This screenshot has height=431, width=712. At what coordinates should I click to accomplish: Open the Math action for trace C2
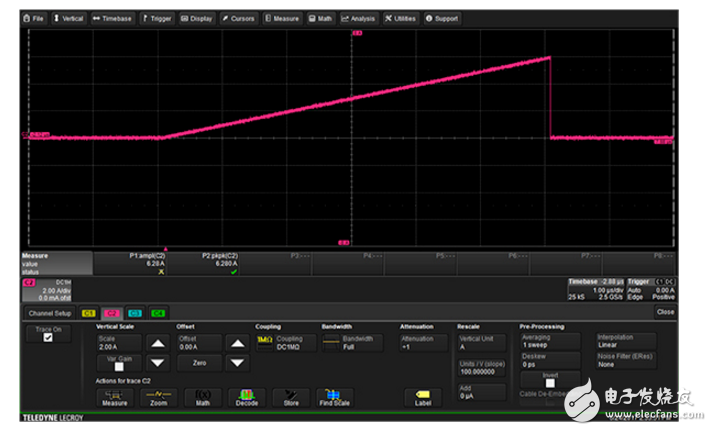pyautogui.click(x=203, y=397)
